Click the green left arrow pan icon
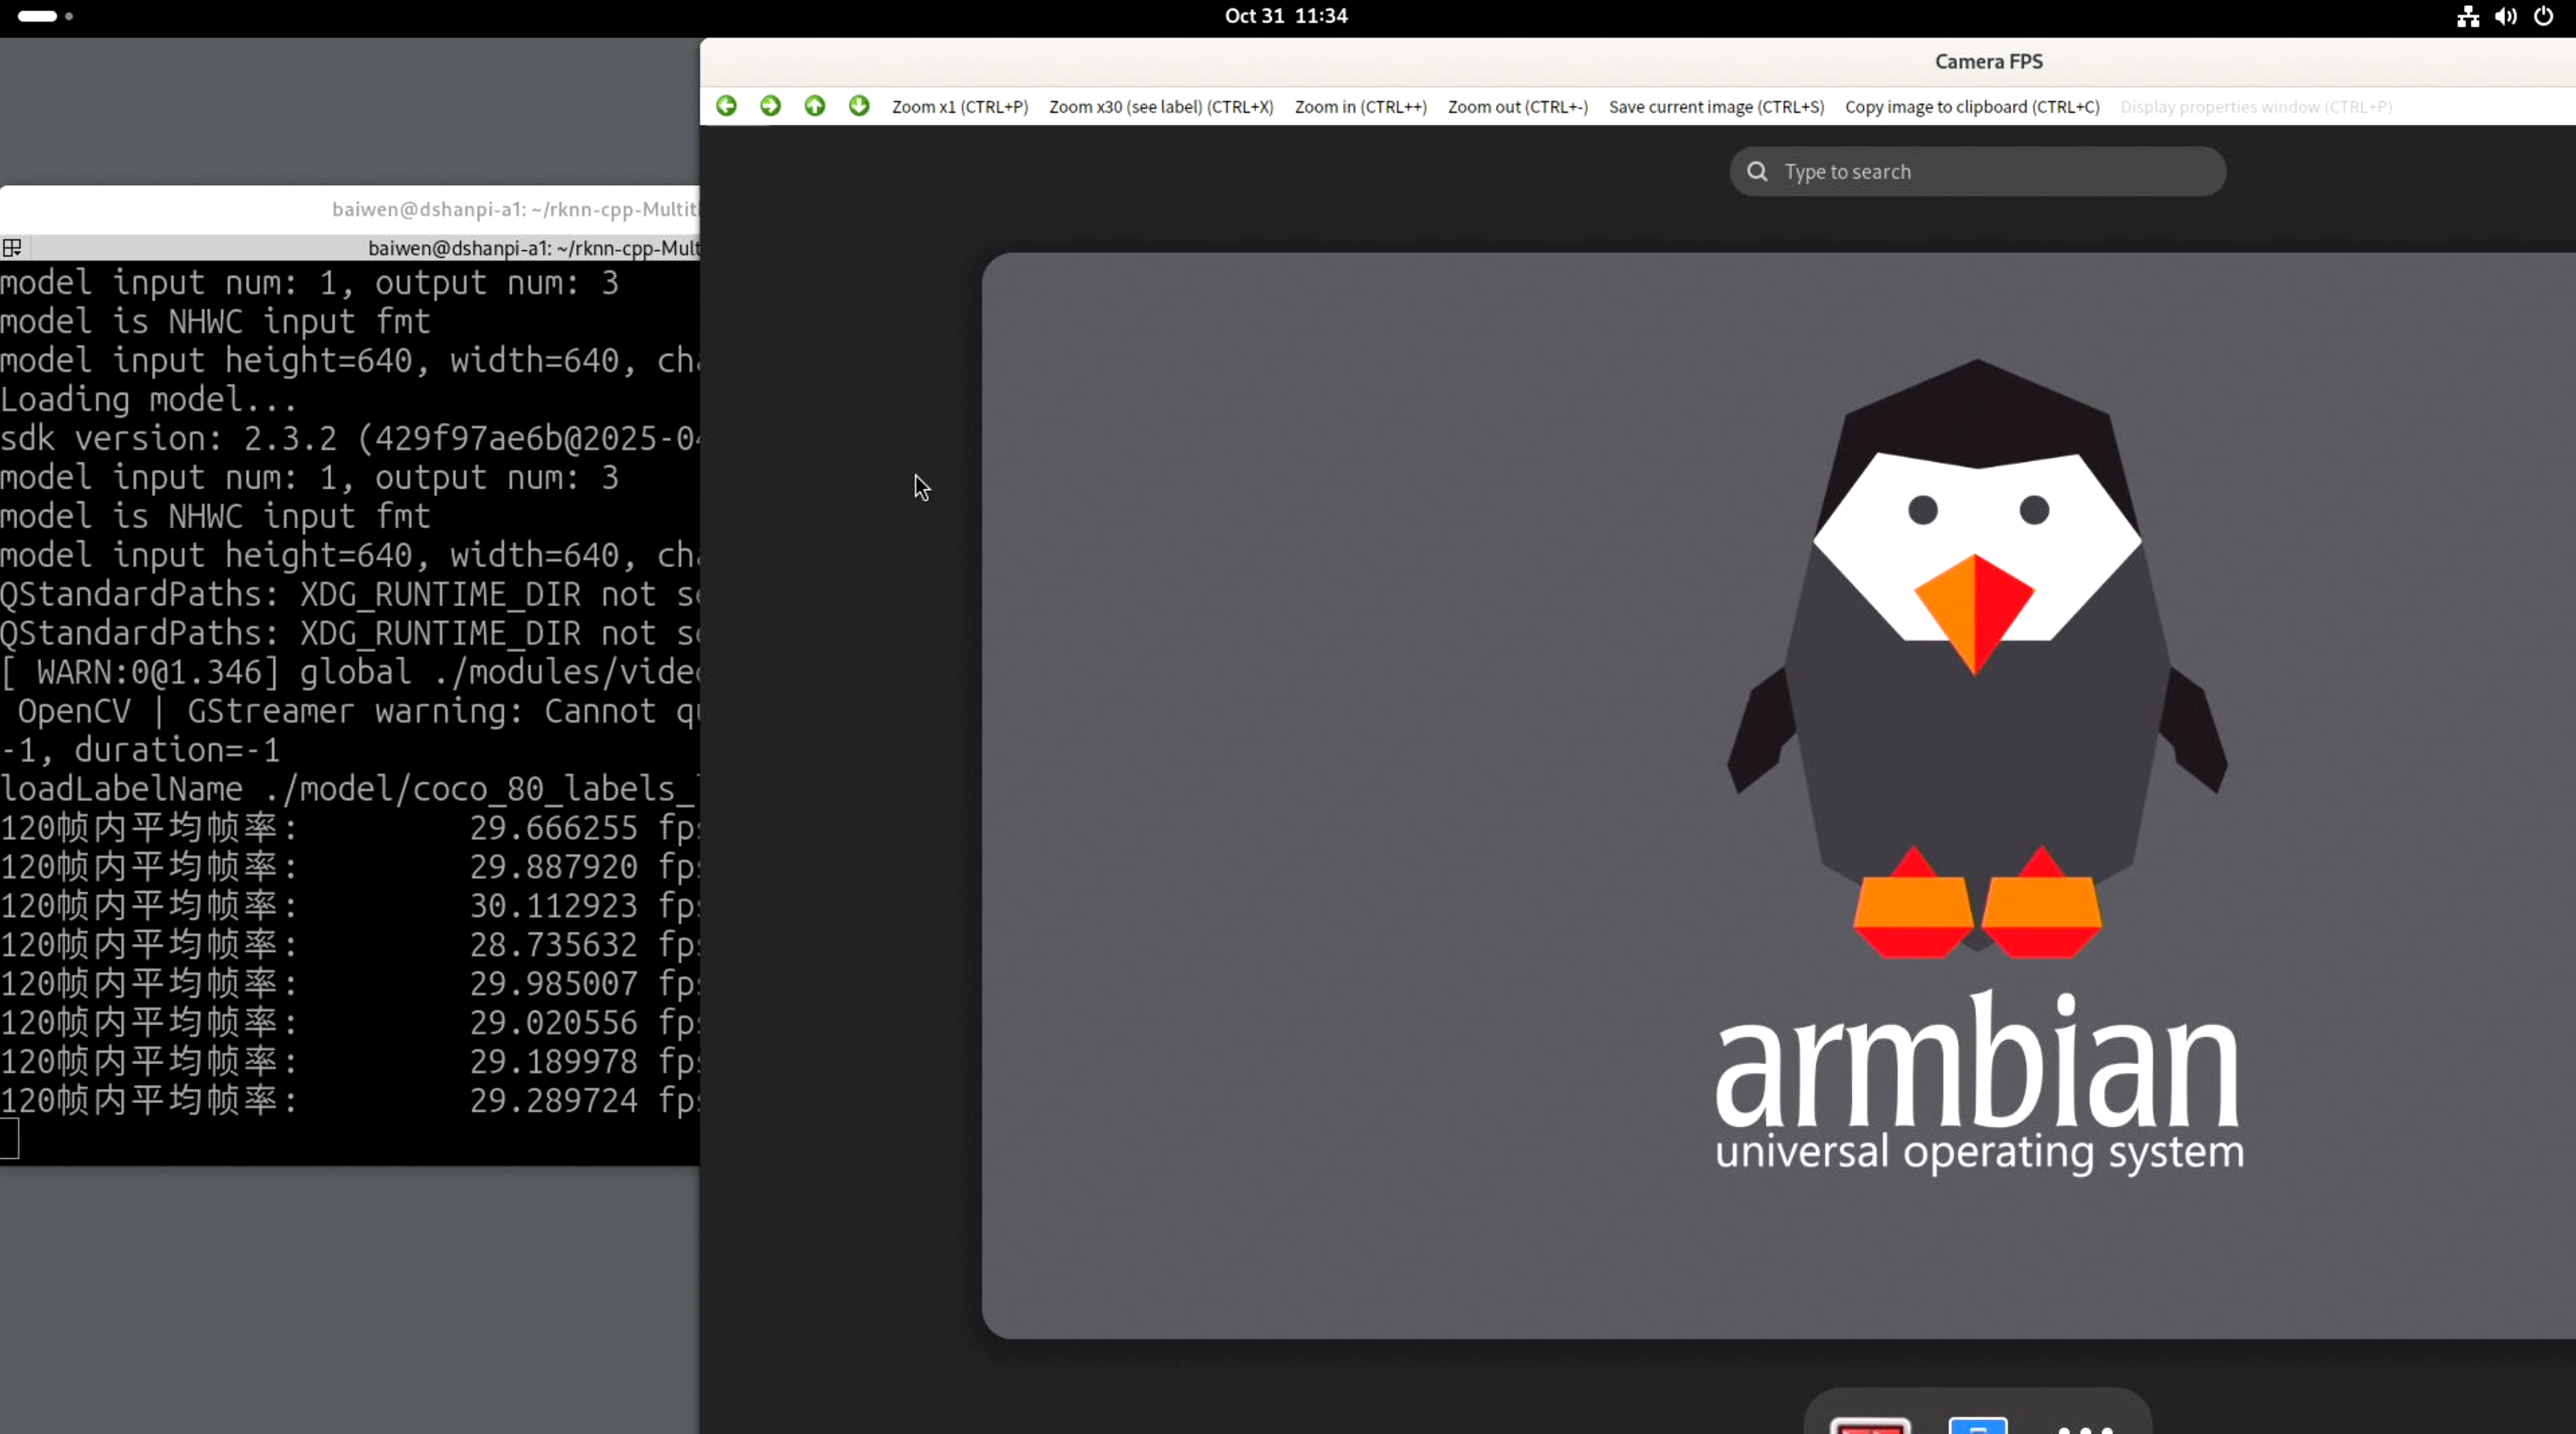Image resolution: width=2576 pixels, height=1434 pixels. [727, 106]
